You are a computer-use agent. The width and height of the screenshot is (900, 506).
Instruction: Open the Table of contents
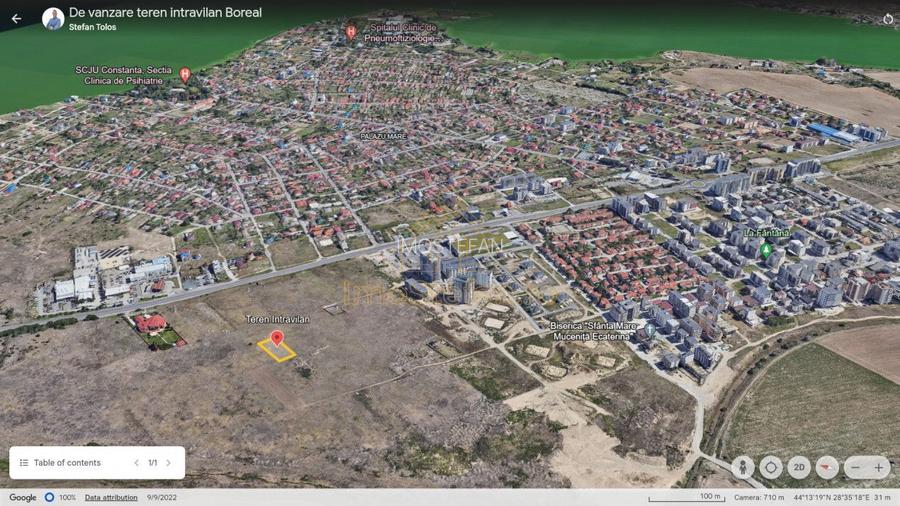pyautogui.click(x=60, y=463)
